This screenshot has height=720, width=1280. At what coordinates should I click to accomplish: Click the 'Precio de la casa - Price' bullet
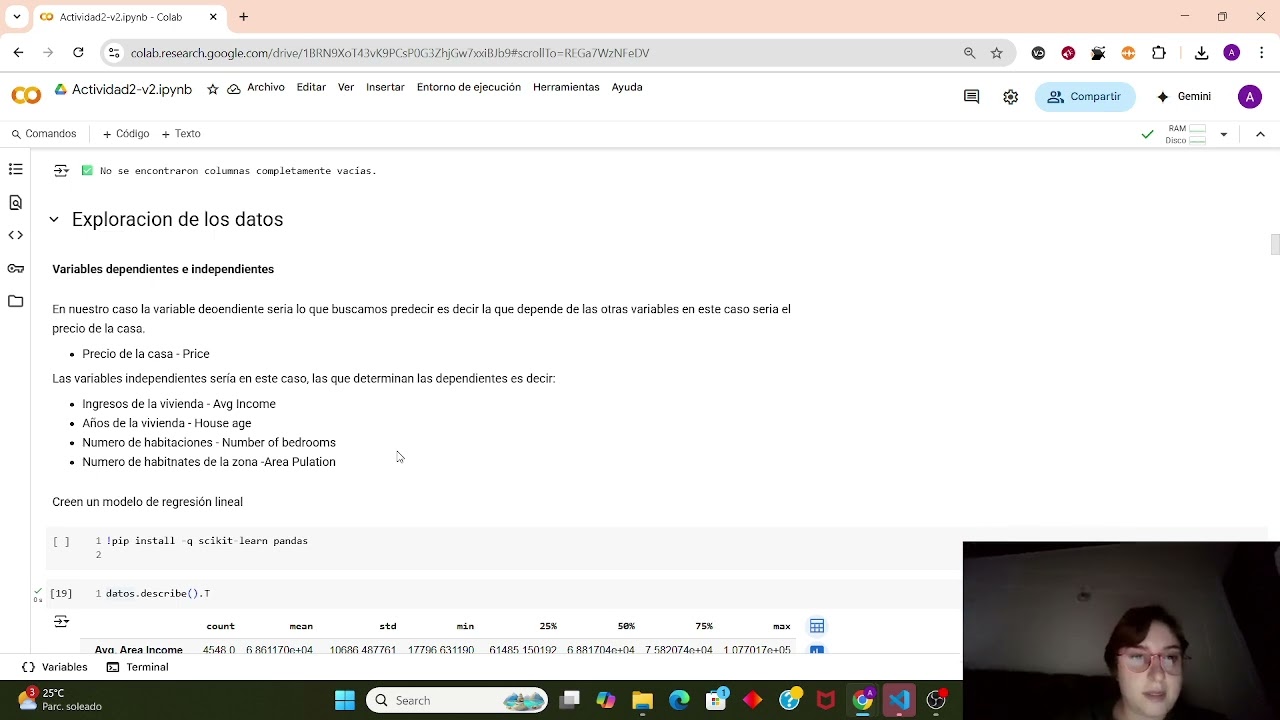coord(146,354)
